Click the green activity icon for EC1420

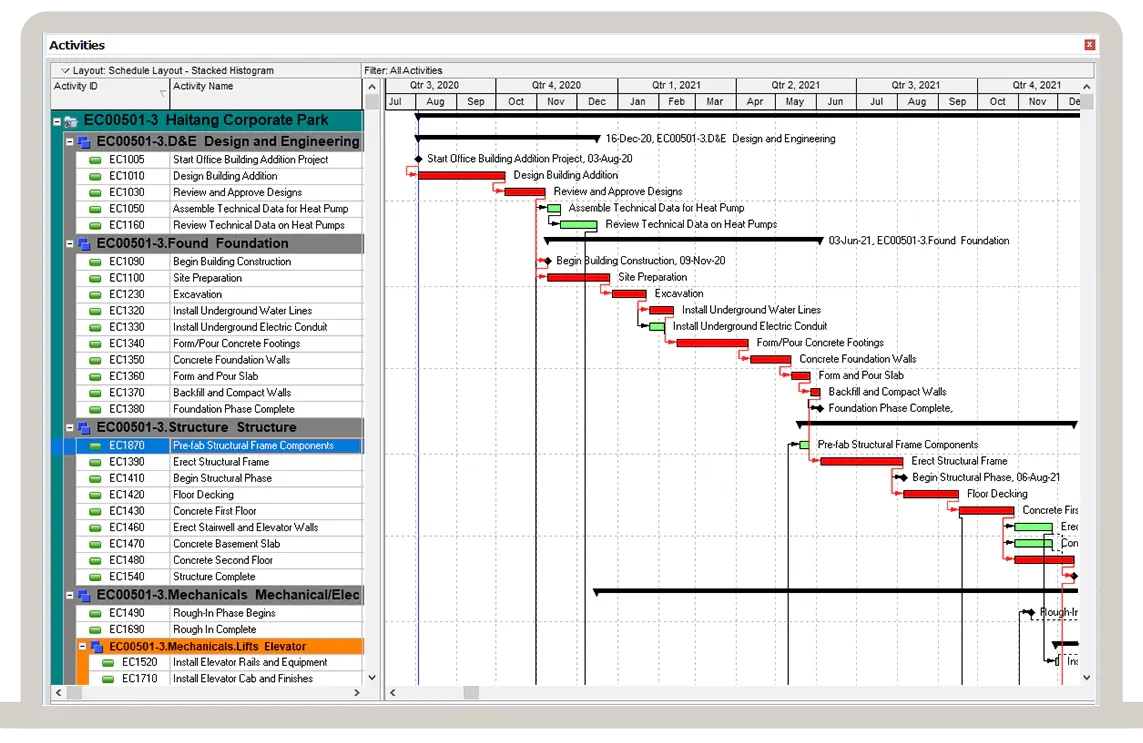coord(95,495)
